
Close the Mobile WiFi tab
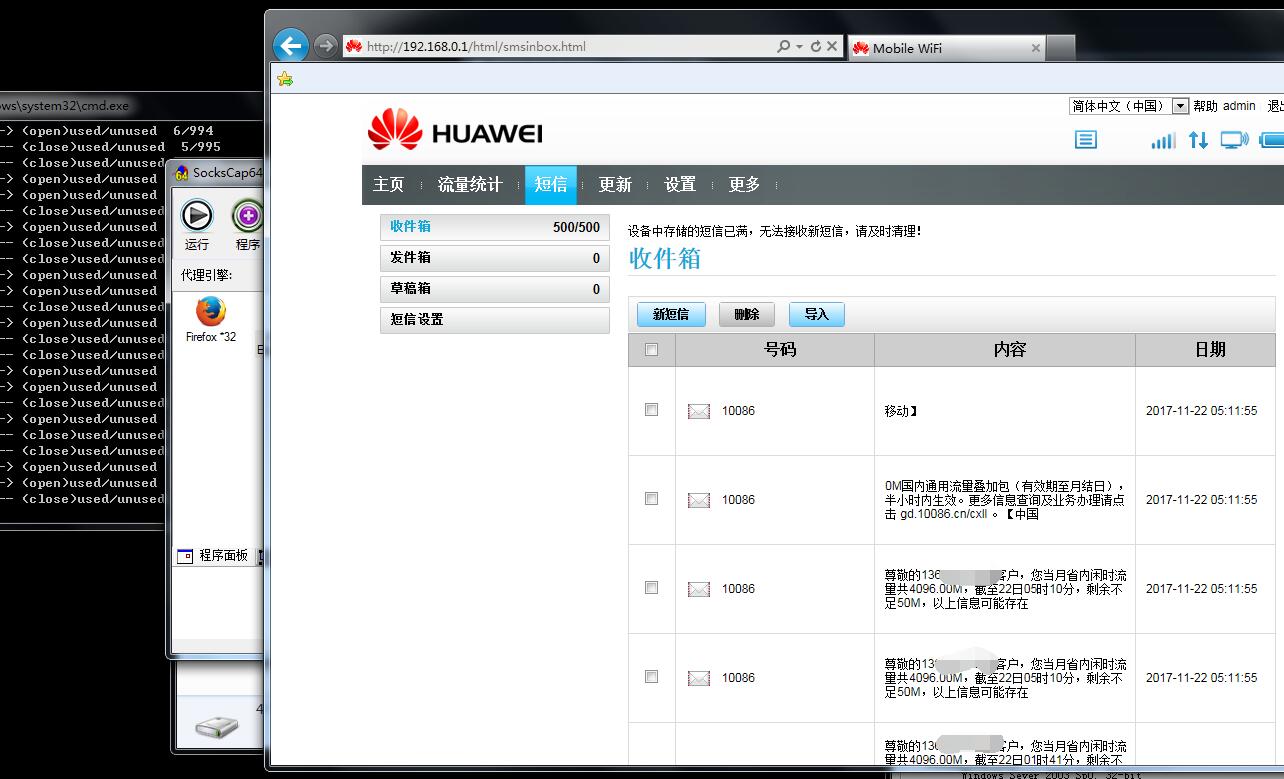[1036, 48]
